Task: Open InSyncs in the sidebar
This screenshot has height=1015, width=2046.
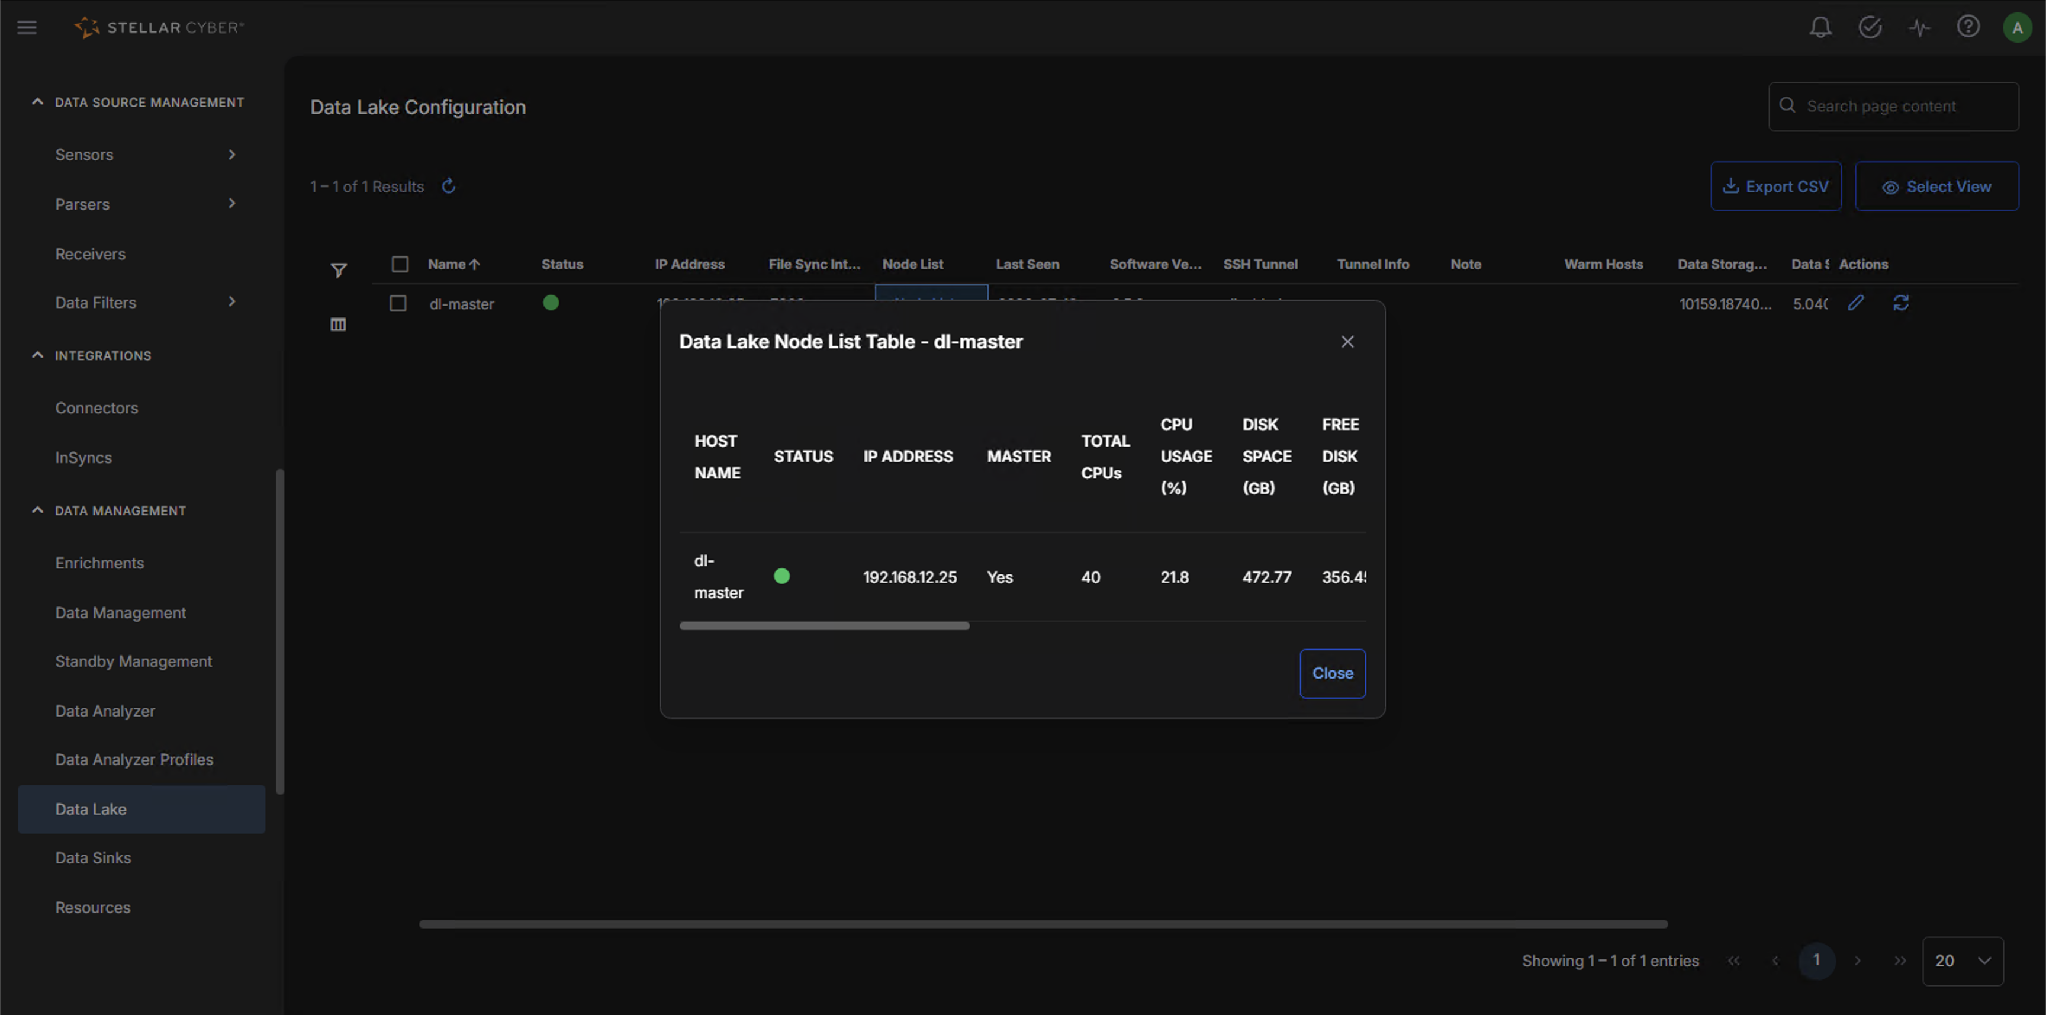Action: click(x=84, y=458)
